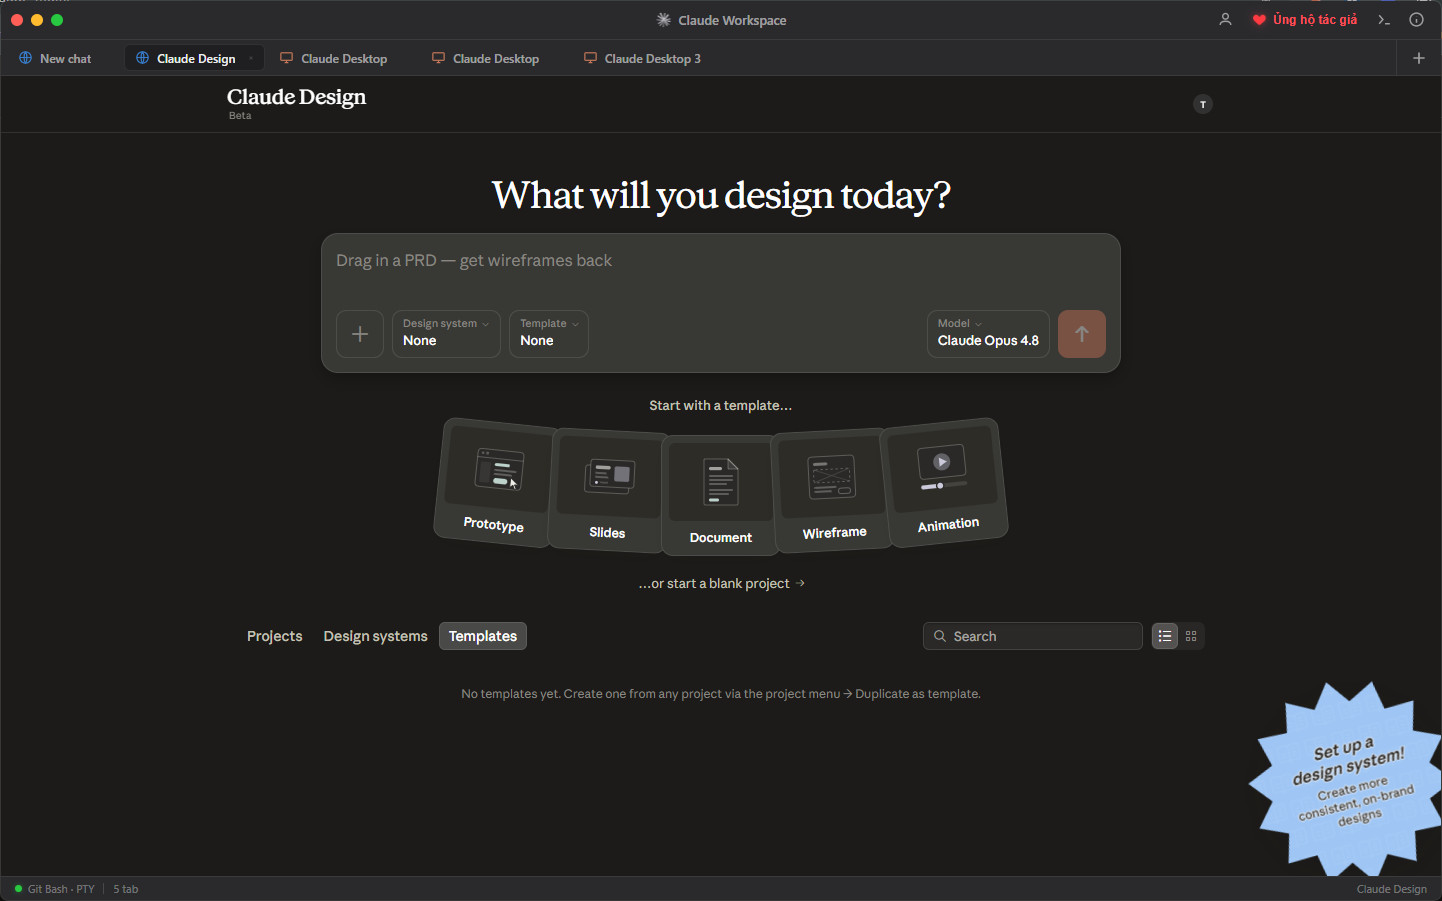Click the 5 tab status bar entry
1442x901 pixels.
pos(126,889)
